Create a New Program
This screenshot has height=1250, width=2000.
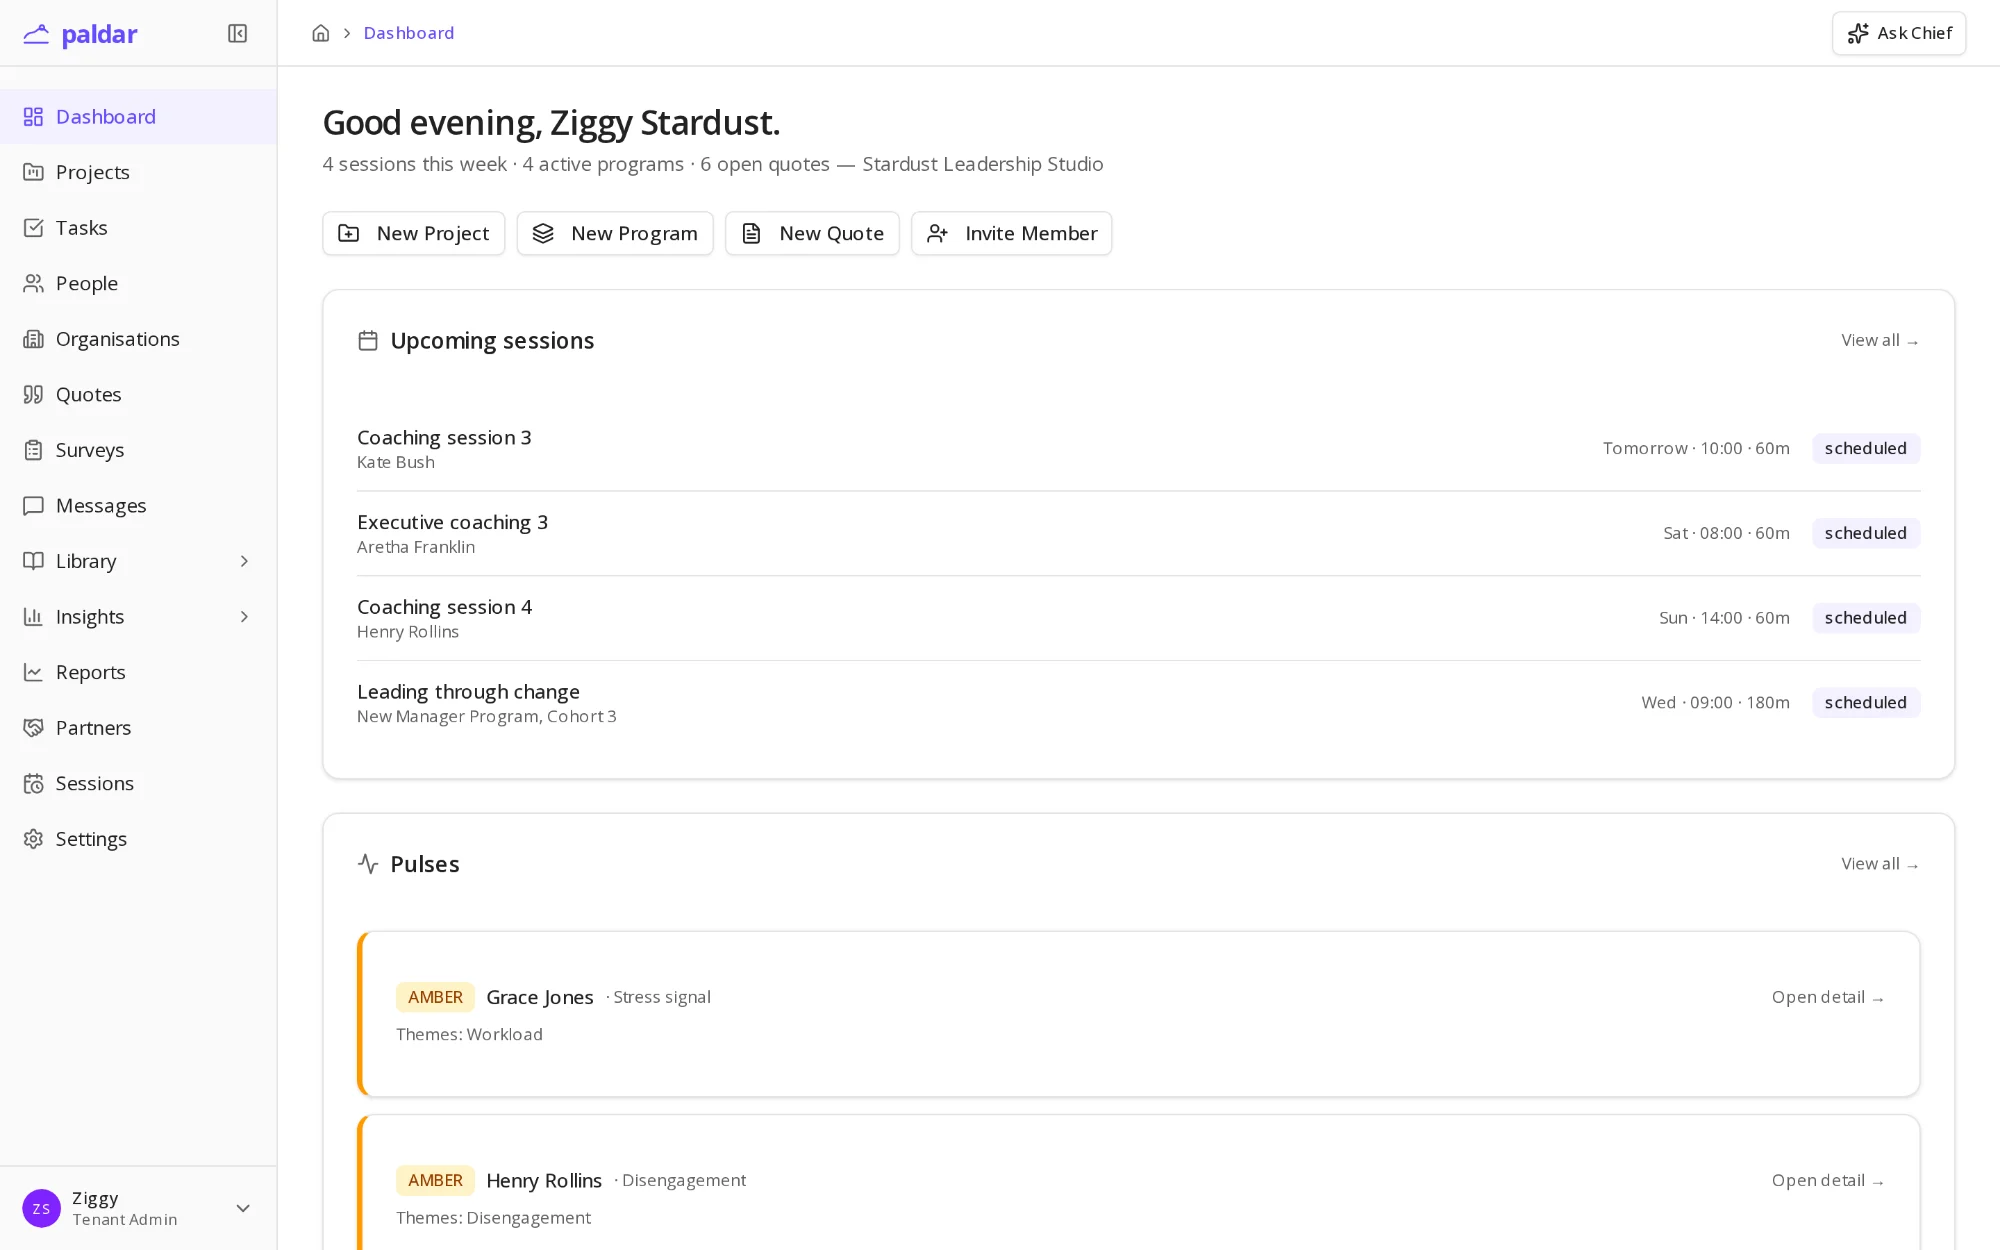point(615,233)
